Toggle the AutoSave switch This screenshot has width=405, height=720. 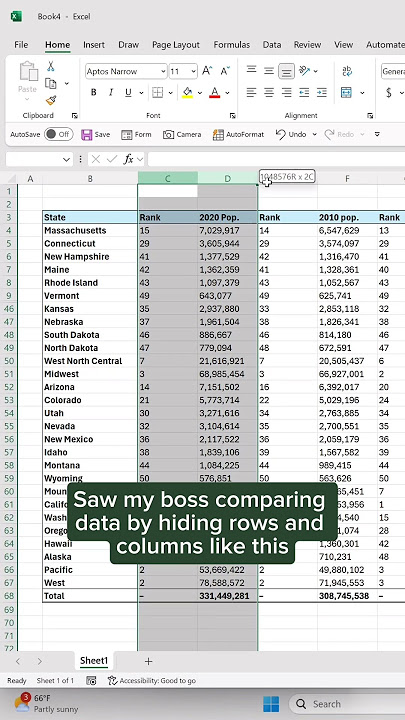pyautogui.click(x=59, y=134)
